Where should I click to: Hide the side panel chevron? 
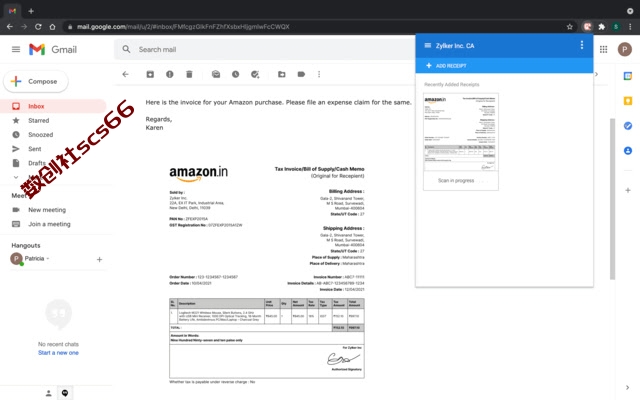(x=627, y=387)
